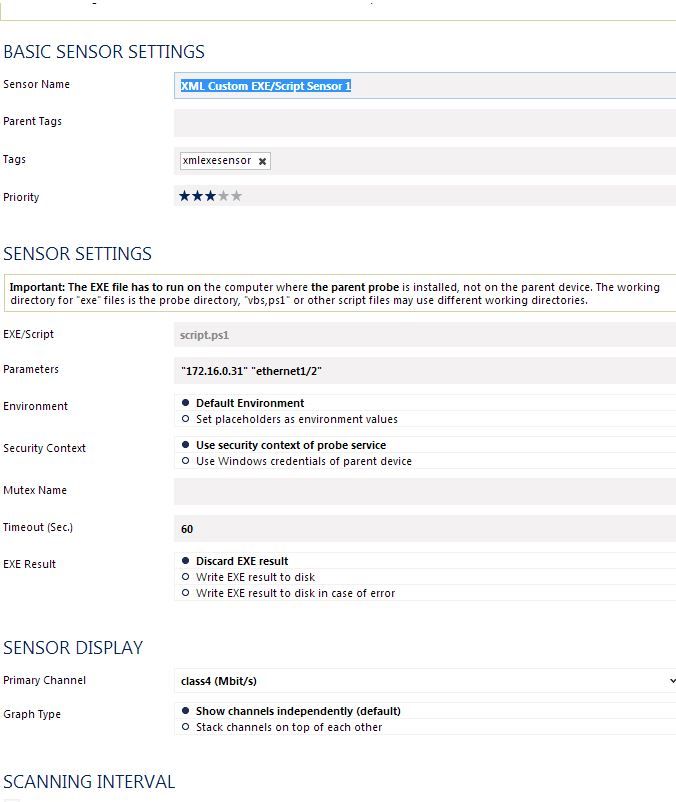Click the Scanning Interval heading
Viewport: 676px width, 802px height.
point(89,782)
